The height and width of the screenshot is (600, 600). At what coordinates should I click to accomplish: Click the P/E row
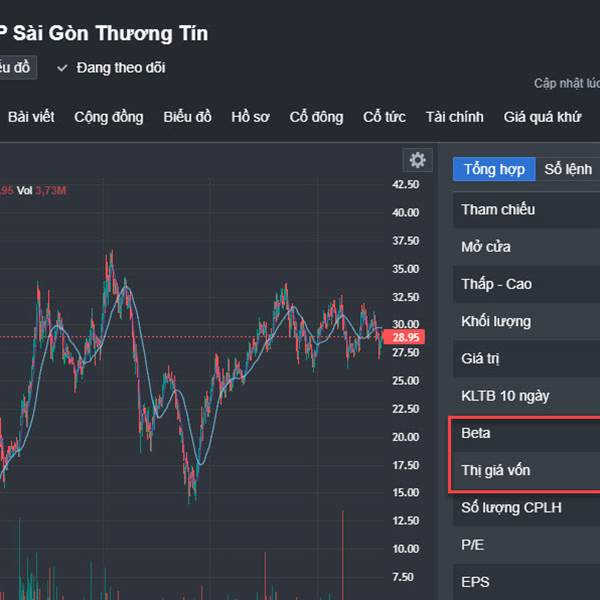527,545
